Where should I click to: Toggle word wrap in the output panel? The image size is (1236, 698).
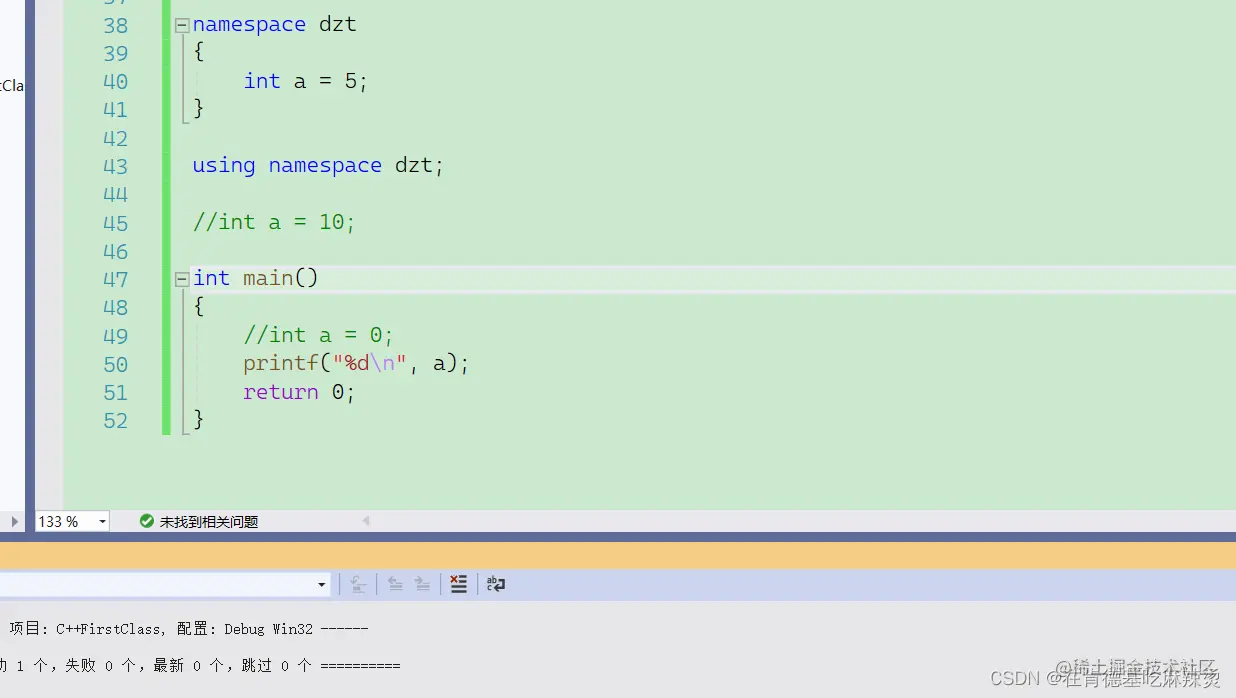(x=496, y=584)
